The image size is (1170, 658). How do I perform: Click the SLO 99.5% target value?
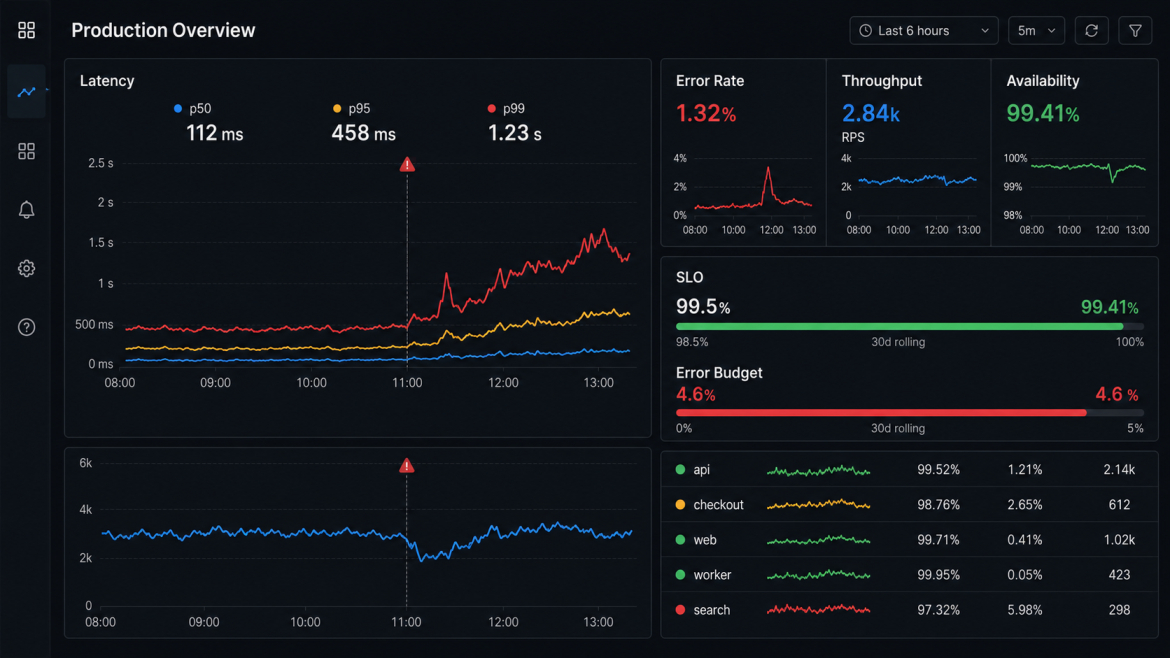(x=703, y=307)
